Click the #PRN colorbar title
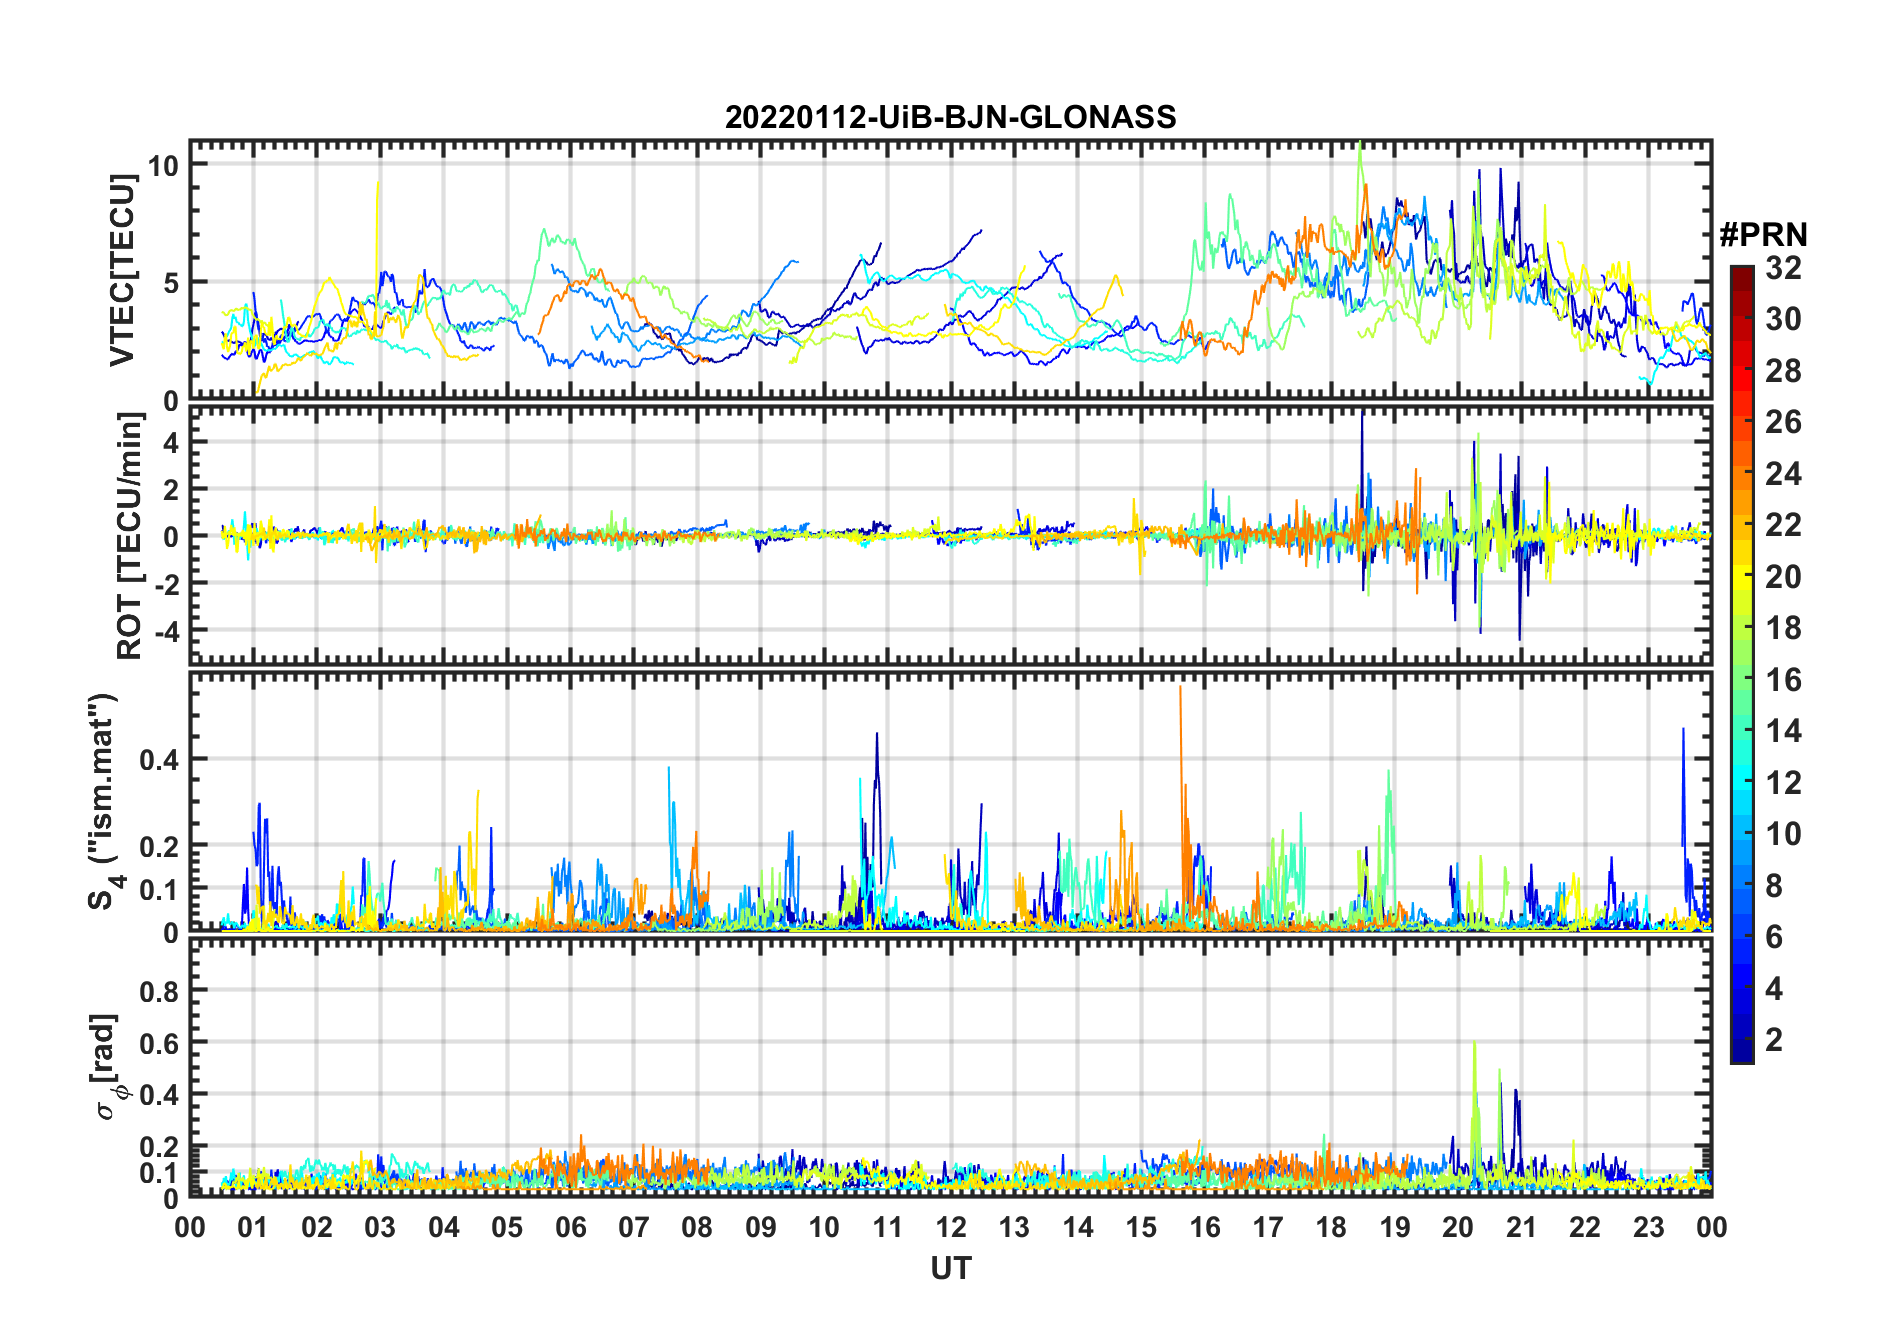Screen dimensions: 1902x1330 (x=1763, y=235)
